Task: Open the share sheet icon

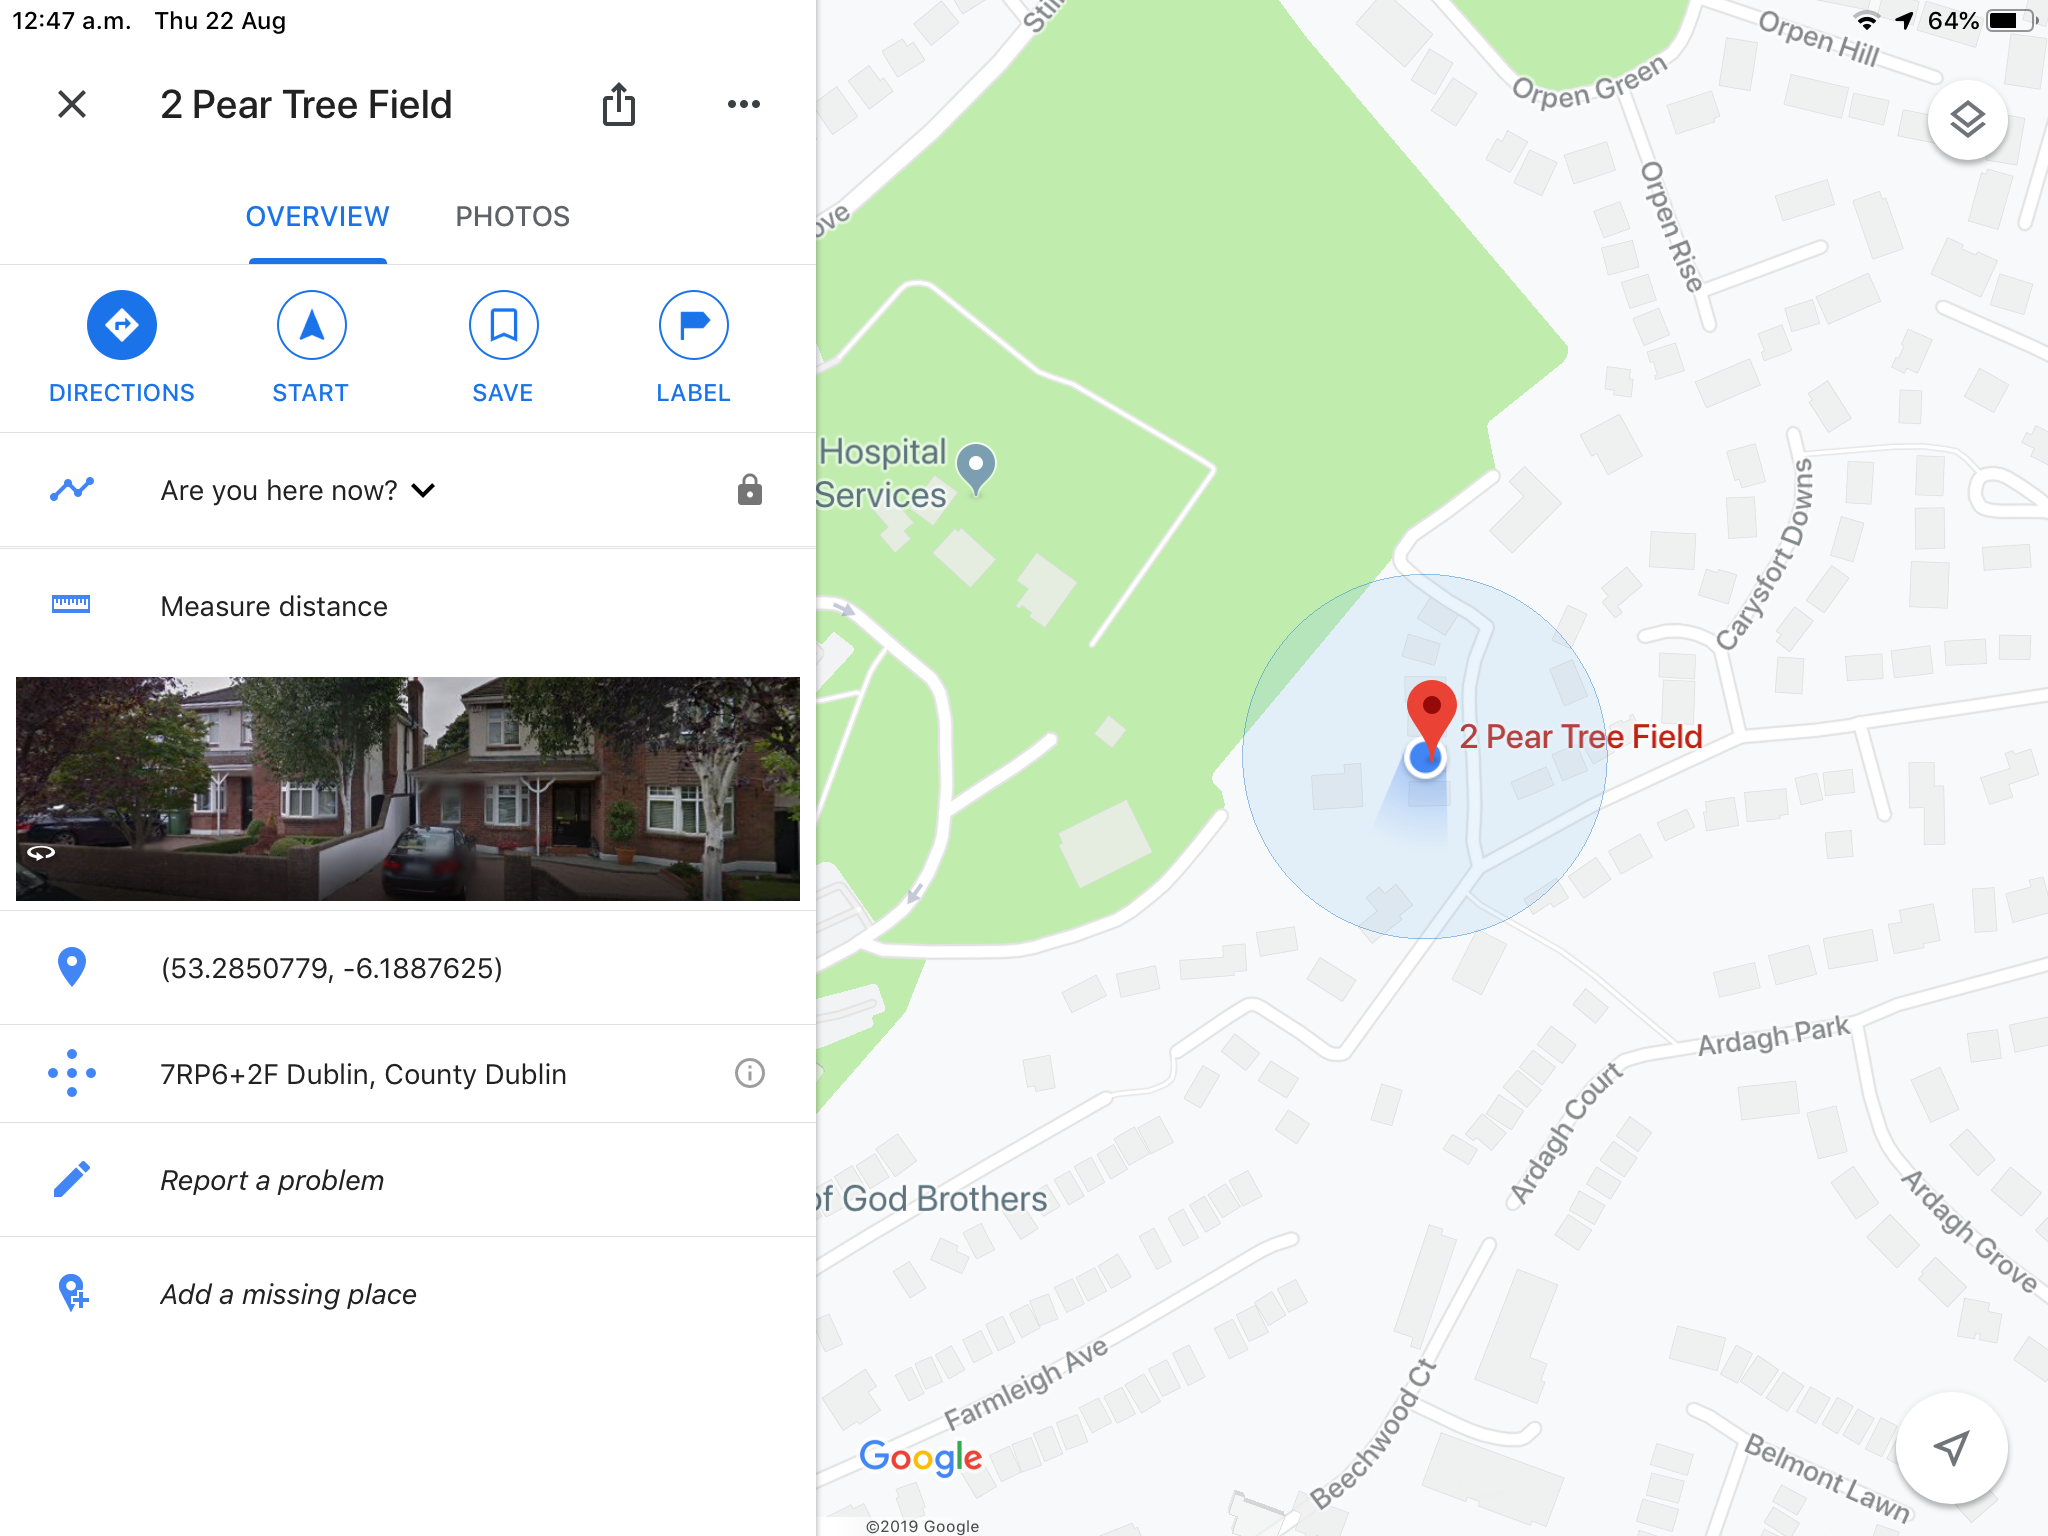Action: 619,104
